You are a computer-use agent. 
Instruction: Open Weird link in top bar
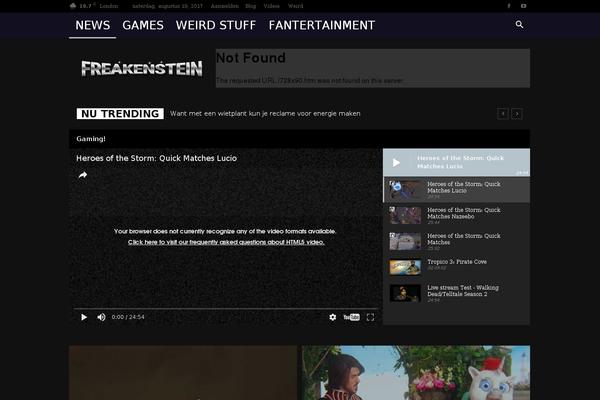[295, 6]
